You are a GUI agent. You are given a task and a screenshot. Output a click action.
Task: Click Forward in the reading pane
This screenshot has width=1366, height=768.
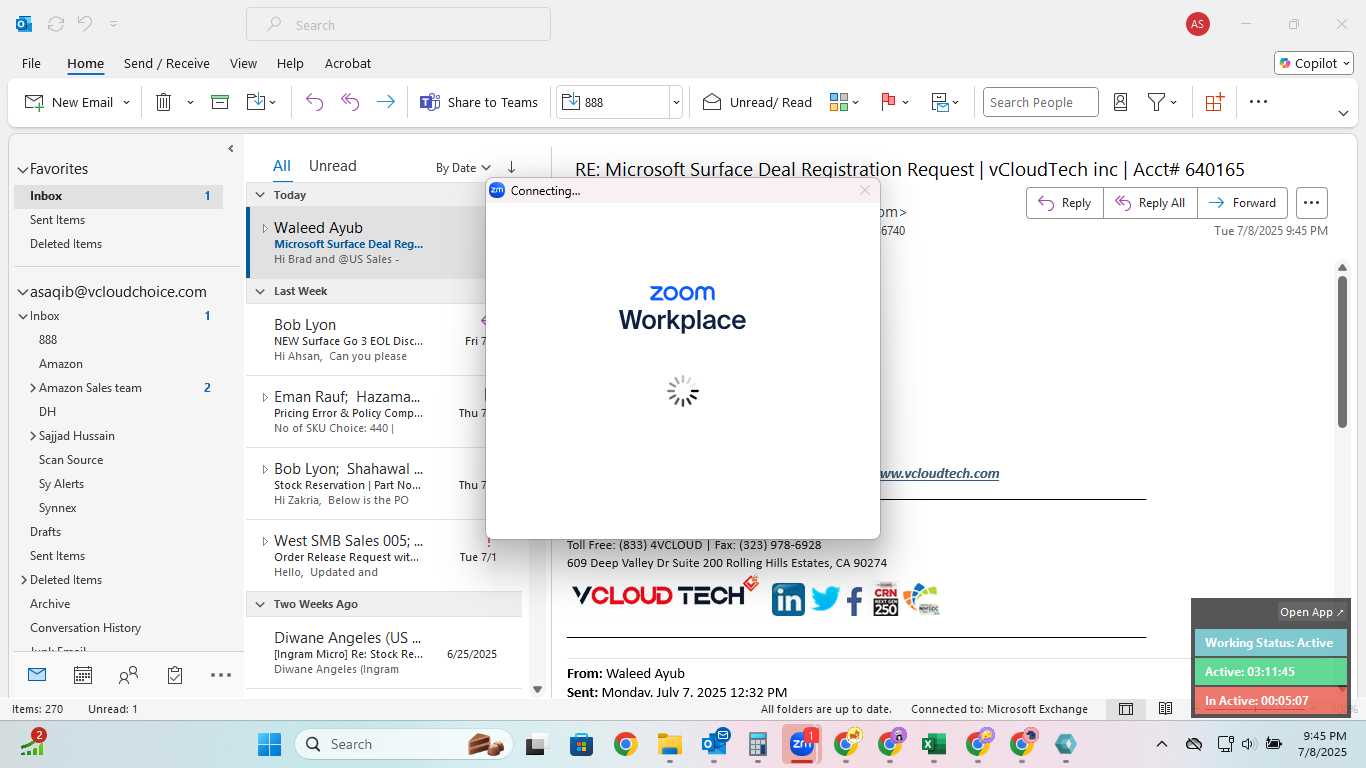[x=1242, y=203]
